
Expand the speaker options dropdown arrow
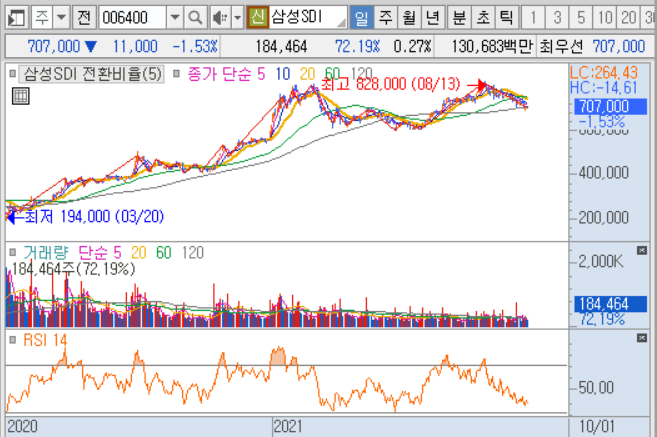238,18
